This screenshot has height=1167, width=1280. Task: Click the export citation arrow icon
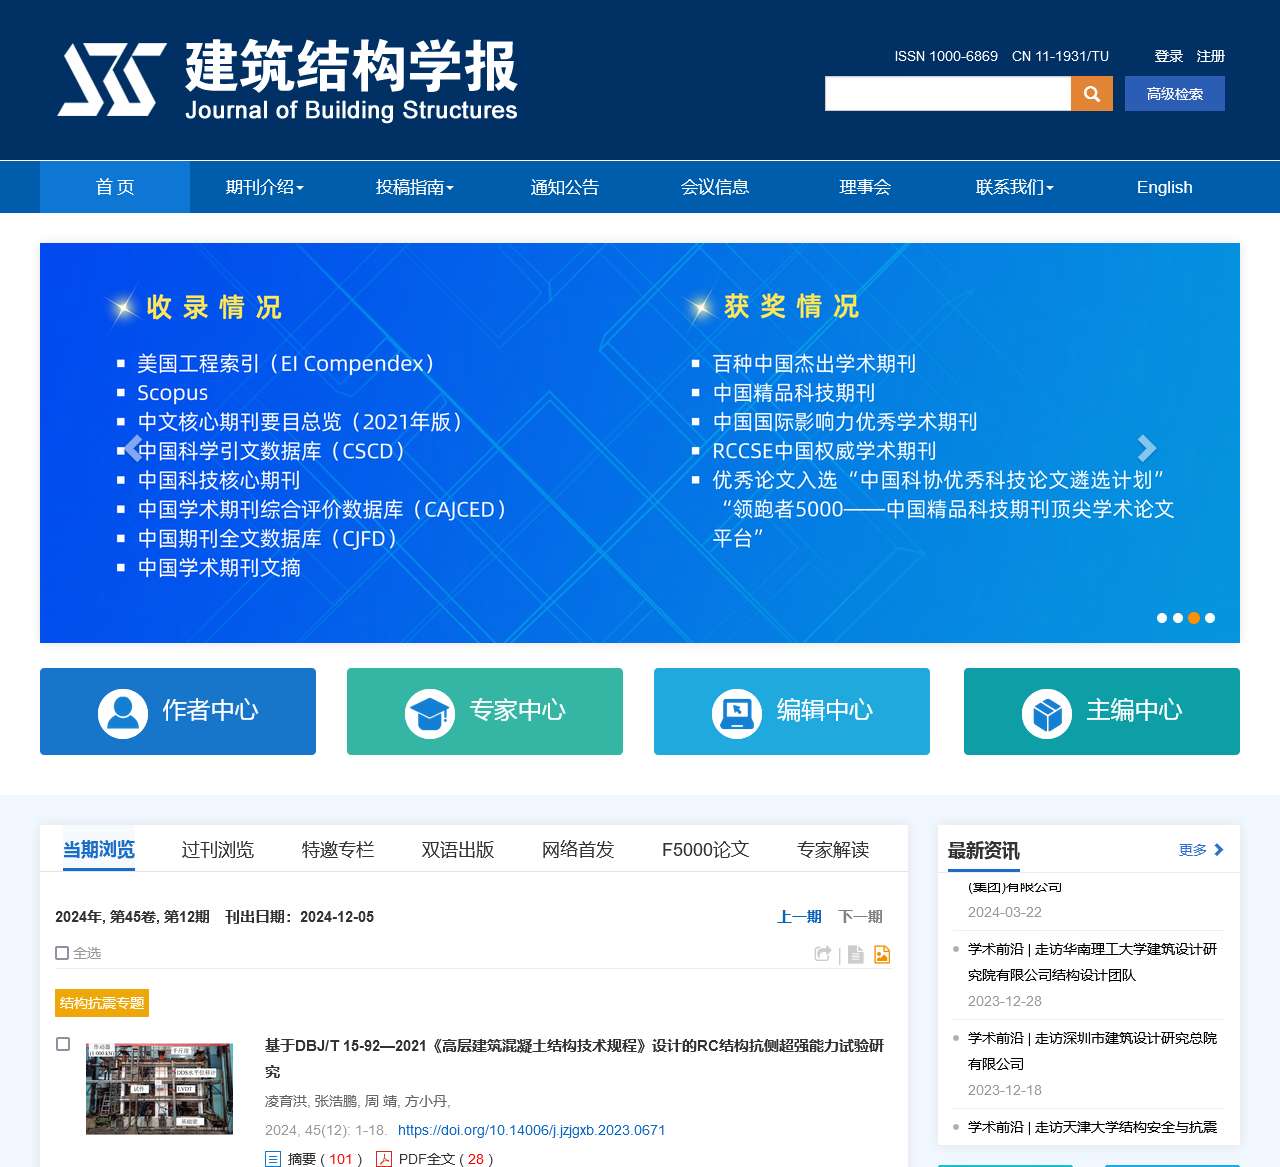[823, 954]
